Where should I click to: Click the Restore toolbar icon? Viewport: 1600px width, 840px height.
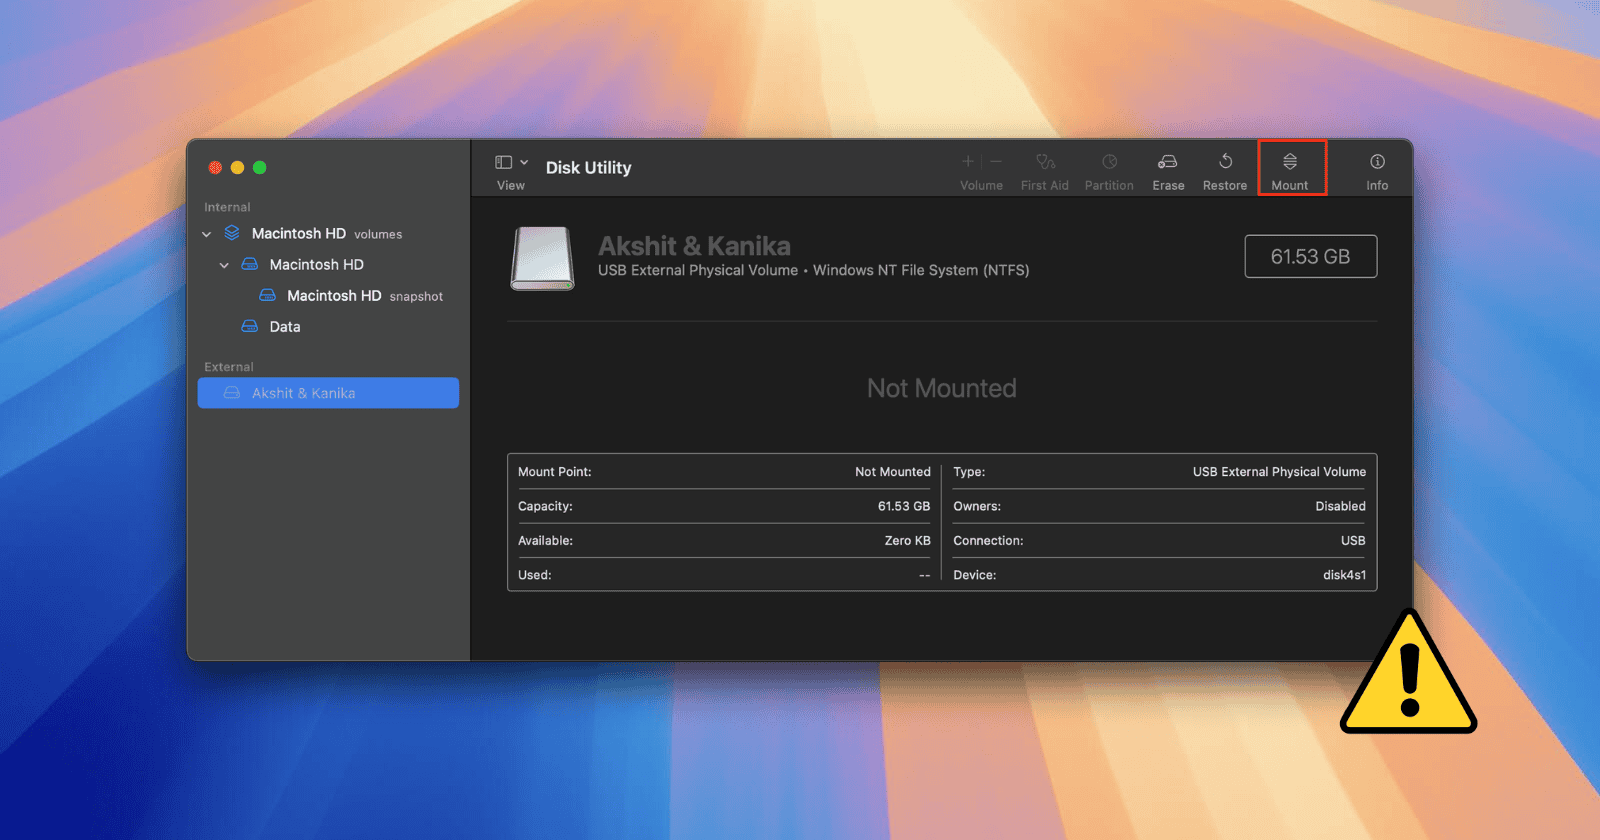[x=1225, y=162]
